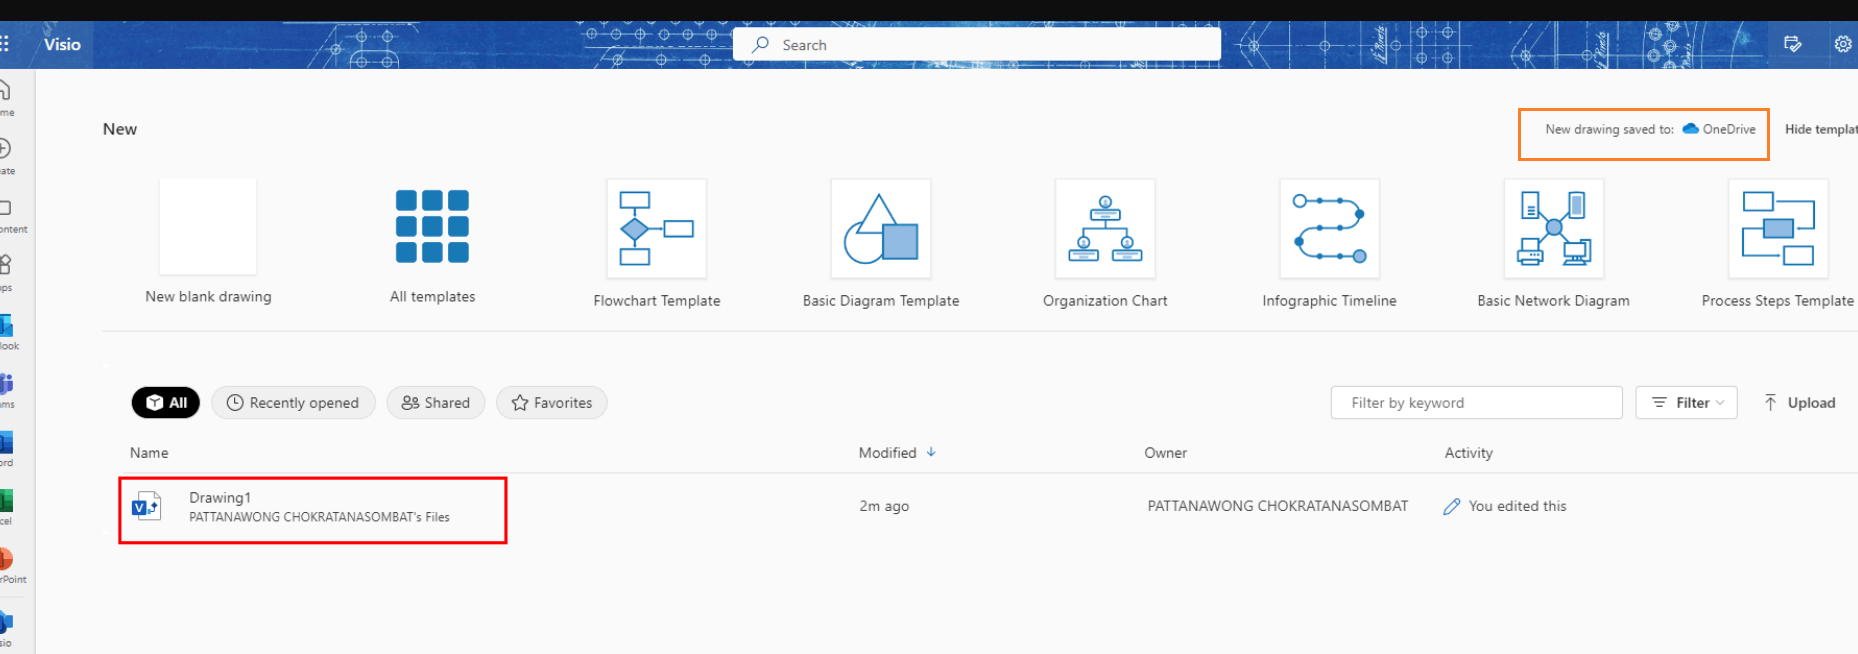This screenshot has height=654, width=1858.
Task: Launch Word from the sidebar
Action: (x=6, y=448)
